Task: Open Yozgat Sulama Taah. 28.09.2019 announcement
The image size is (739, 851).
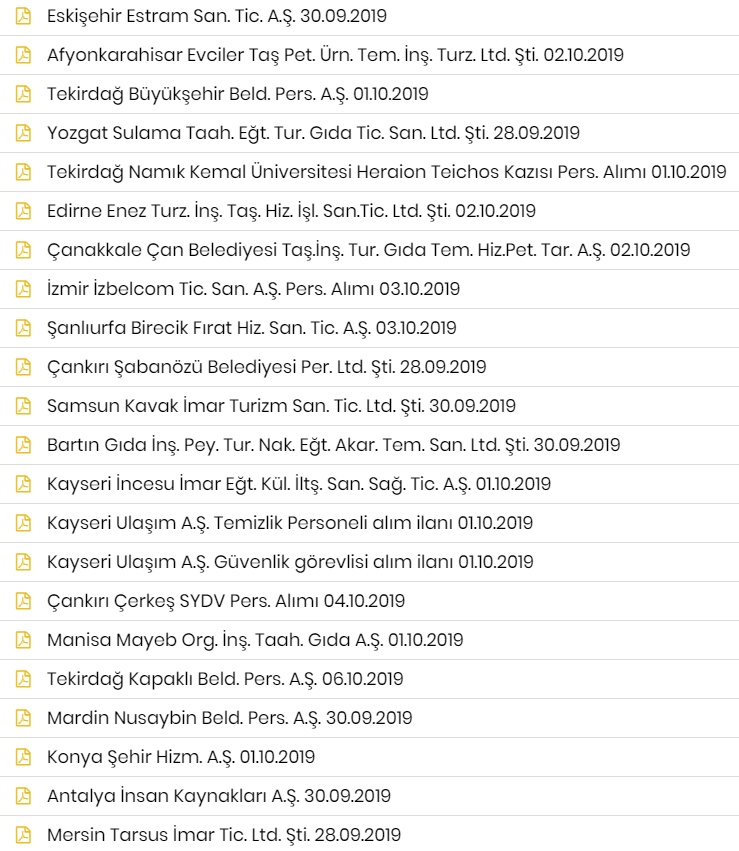Action: pos(314,134)
